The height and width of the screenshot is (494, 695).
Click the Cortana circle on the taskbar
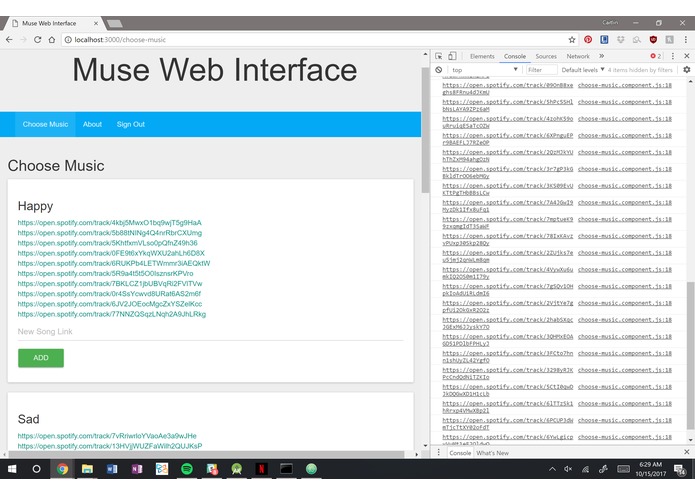(x=36, y=469)
